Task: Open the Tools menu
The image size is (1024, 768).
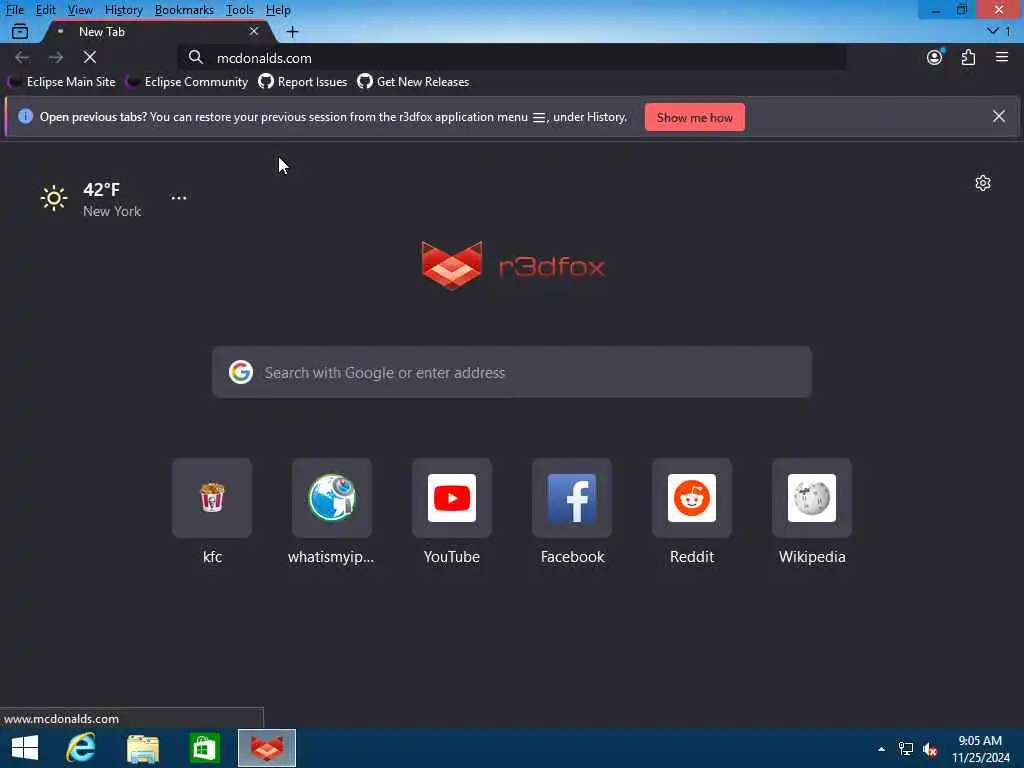Action: coord(239,10)
